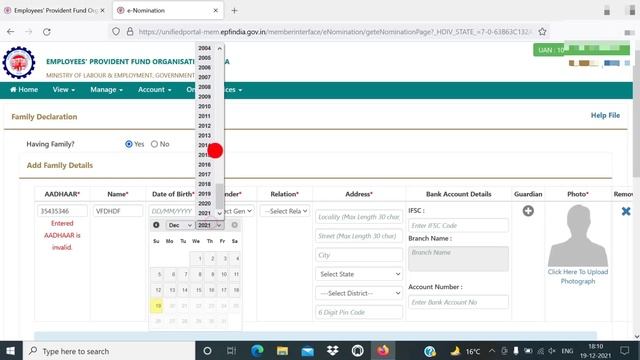Click the site security lock icon
The width and height of the screenshot is (640, 360).
click(130, 31)
